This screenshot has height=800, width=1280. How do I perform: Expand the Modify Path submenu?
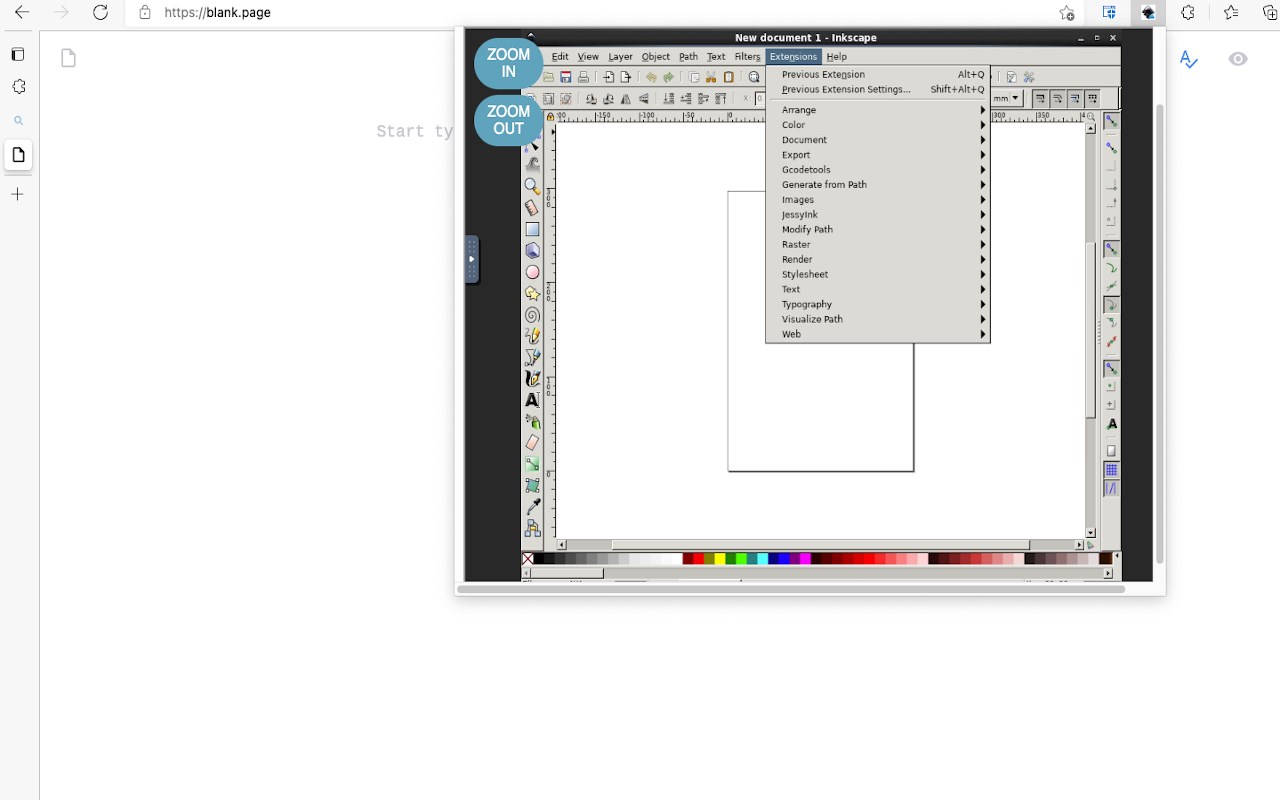878,230
